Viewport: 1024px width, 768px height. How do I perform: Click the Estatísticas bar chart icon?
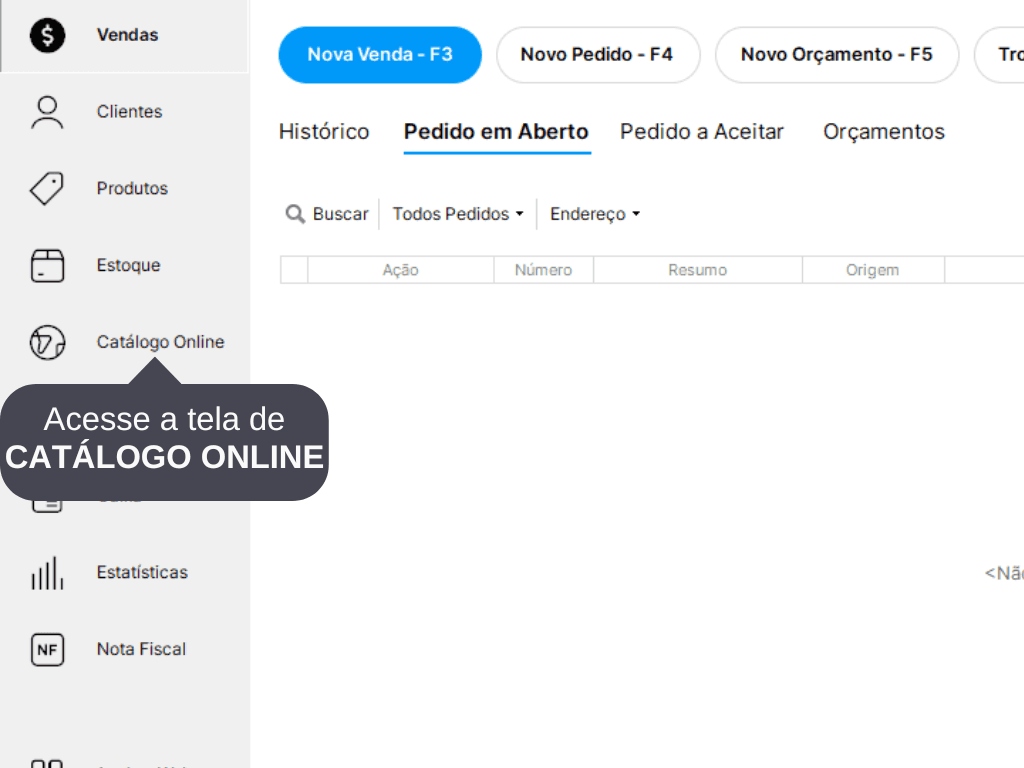tap(47, 573)
